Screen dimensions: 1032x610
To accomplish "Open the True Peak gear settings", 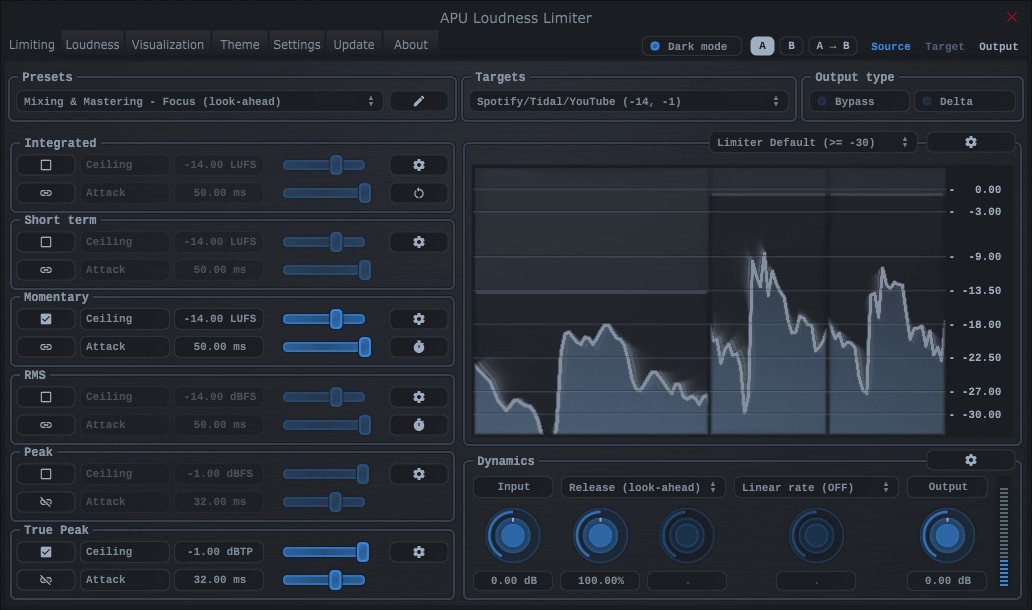I will [419, 552].
